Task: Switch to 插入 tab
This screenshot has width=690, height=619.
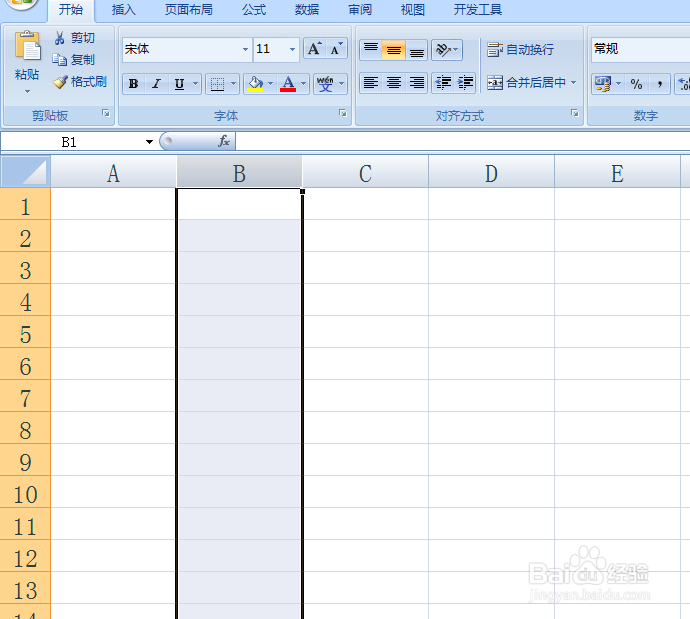Action: pyautogui.click(x=124, y=10)
